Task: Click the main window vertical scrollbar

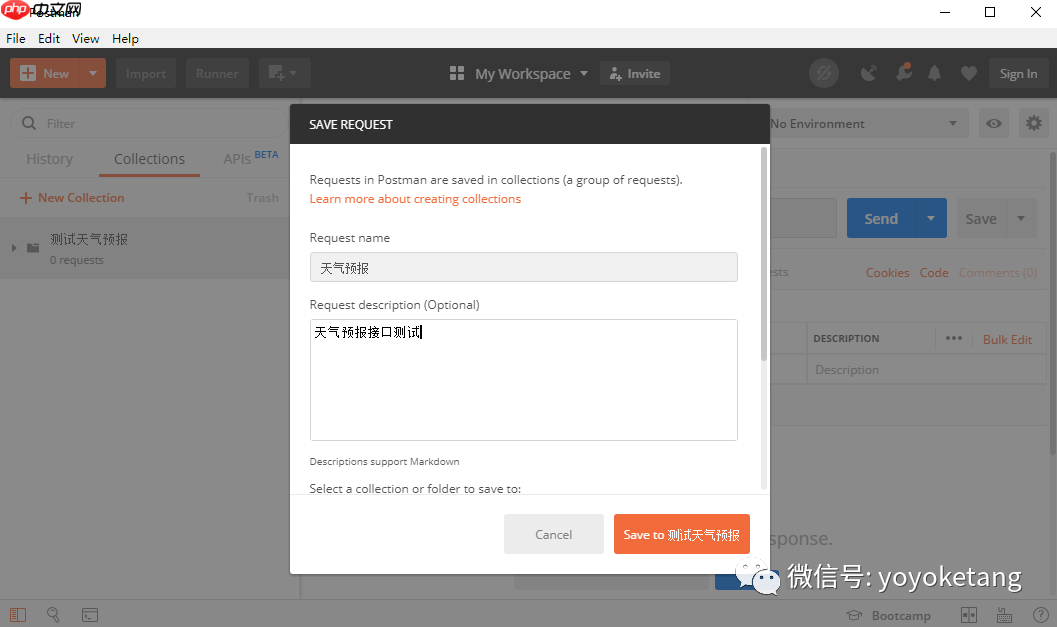Action: [1053, 303]
